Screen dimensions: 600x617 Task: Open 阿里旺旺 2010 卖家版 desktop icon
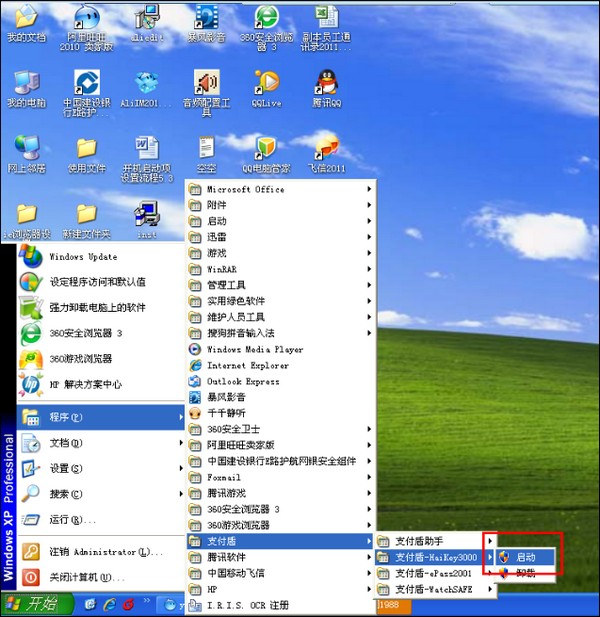click(87, 20)
